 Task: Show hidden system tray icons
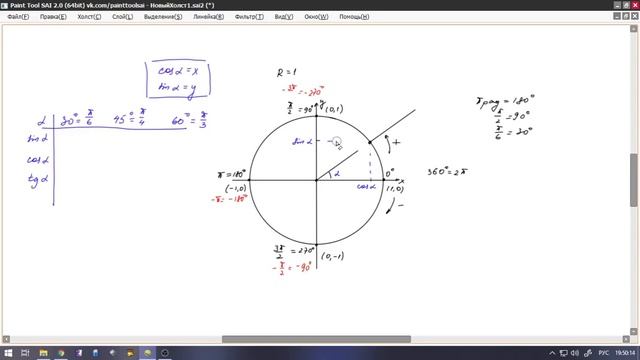[552, 353]
